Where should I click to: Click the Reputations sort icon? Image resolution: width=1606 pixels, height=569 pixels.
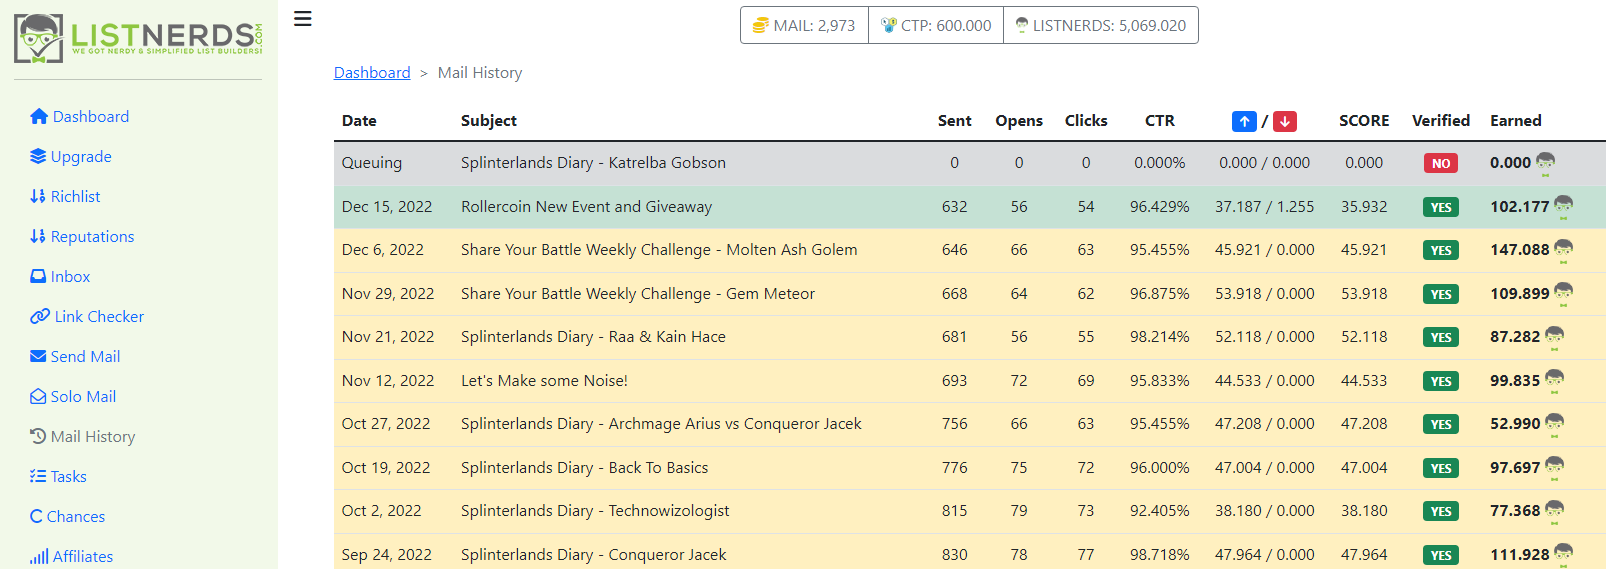[x=38, y=236]
